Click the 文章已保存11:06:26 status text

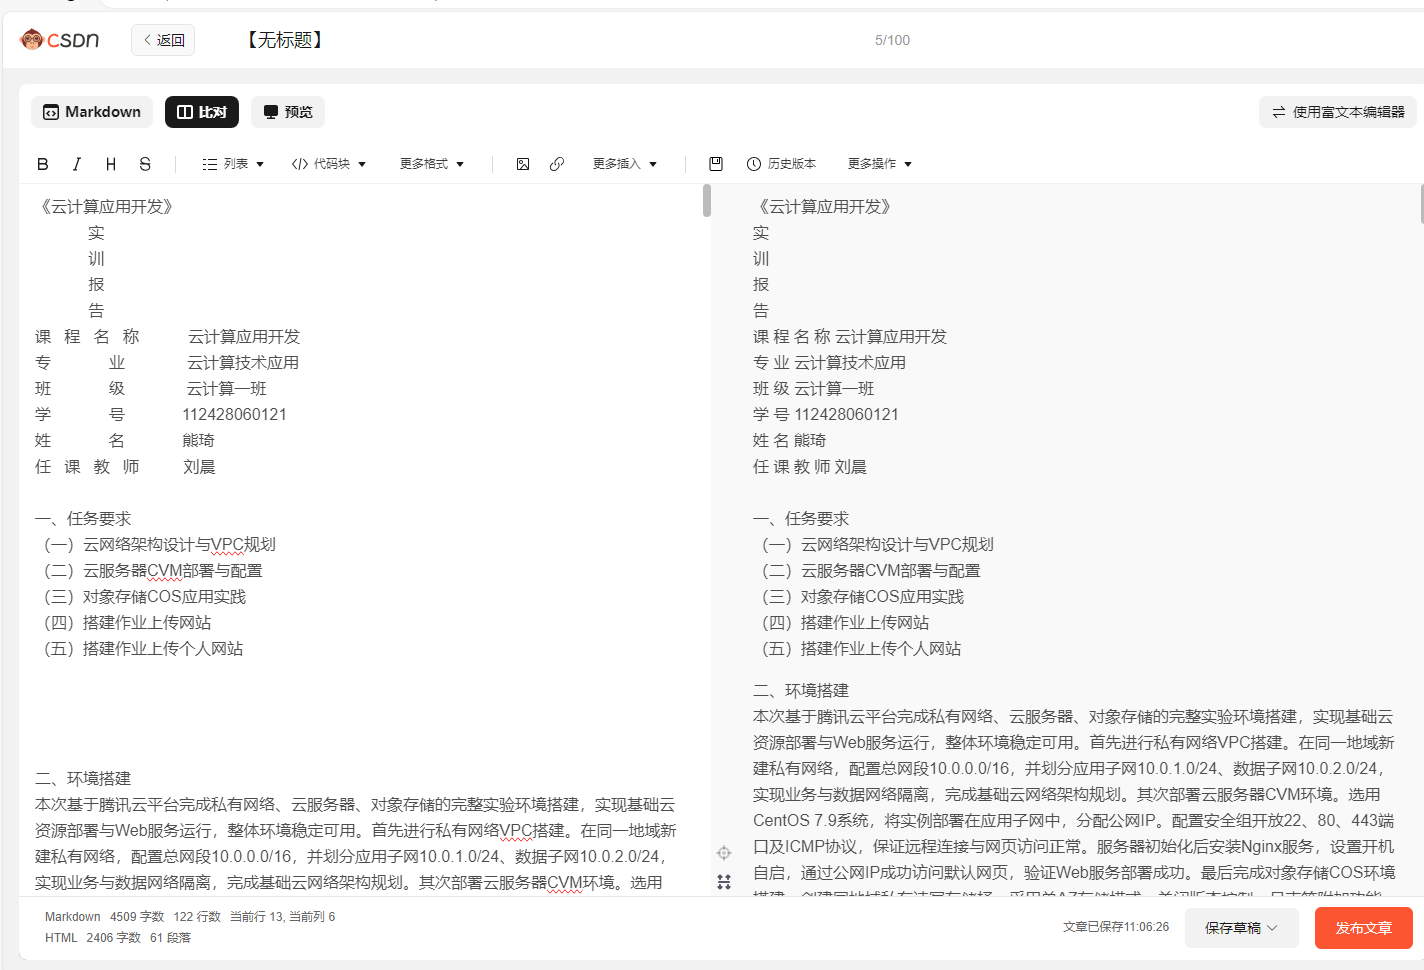point(1116,927)
